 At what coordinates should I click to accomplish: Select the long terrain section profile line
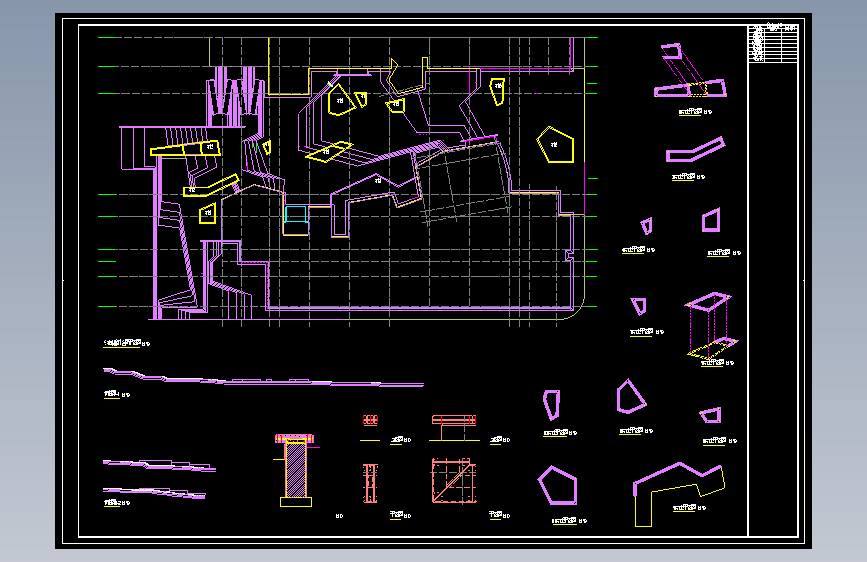point(263,377)
